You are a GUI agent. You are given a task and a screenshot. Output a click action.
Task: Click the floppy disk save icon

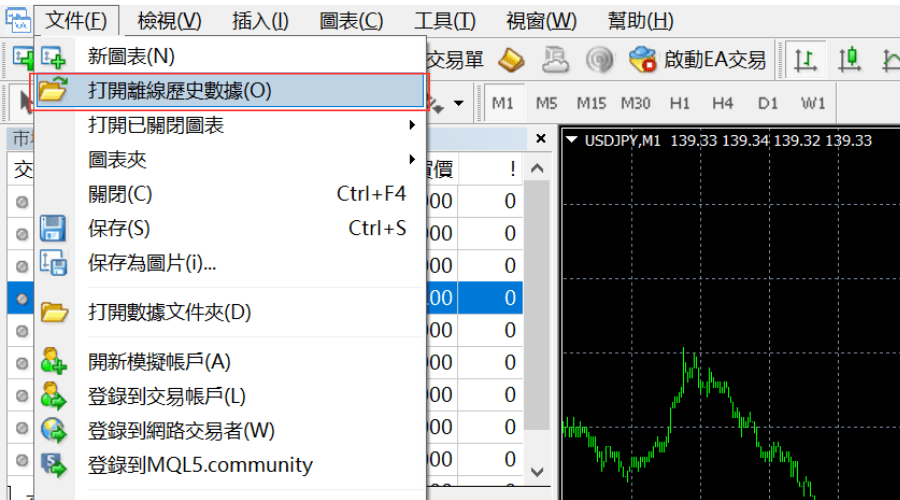(53, 228)
